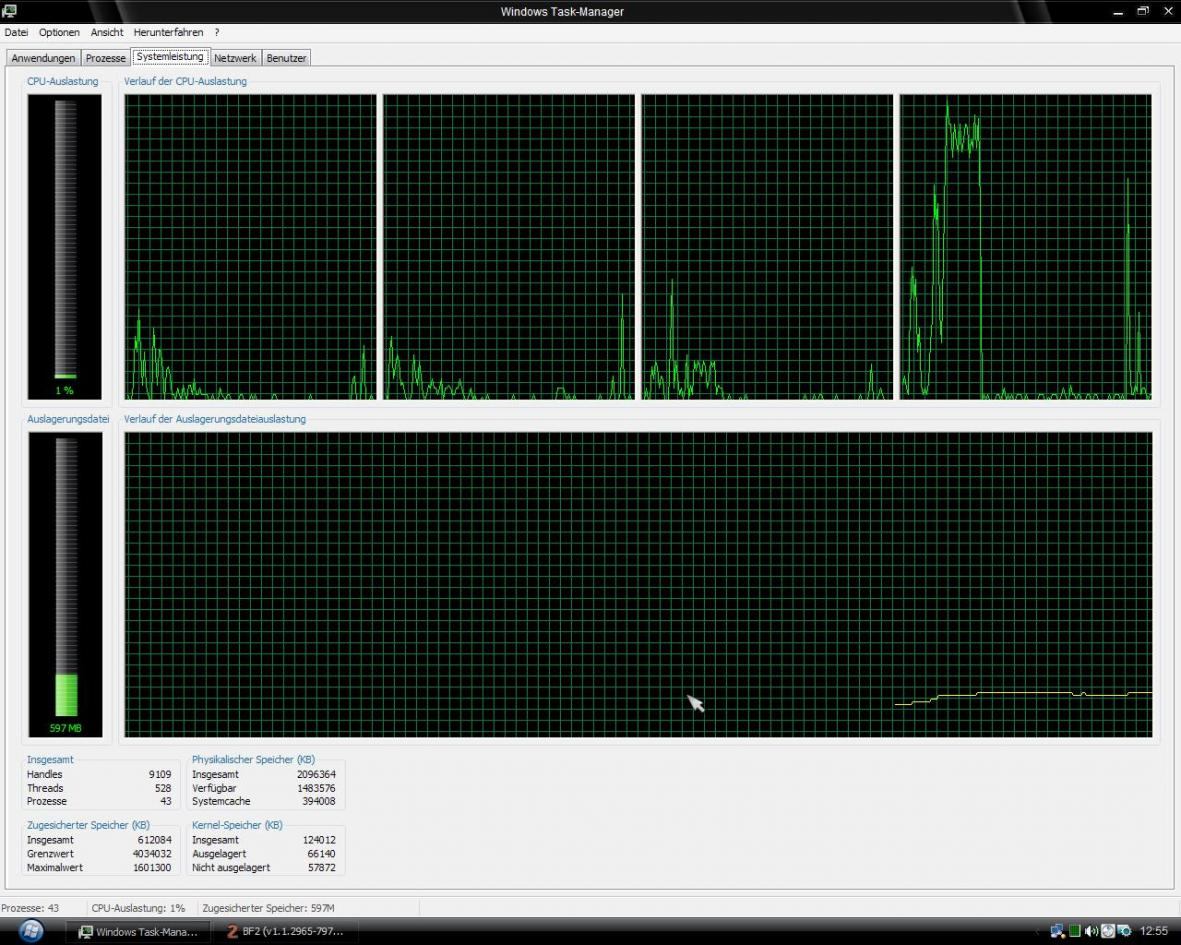Click the Auslagerungsdatei 597 MB gauge

pos(66,584)
